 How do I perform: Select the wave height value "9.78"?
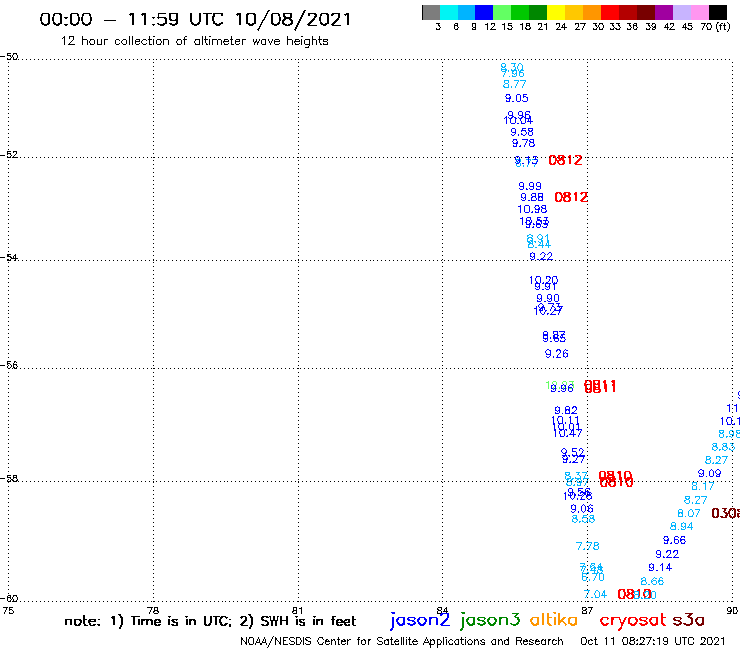(523, 143)
